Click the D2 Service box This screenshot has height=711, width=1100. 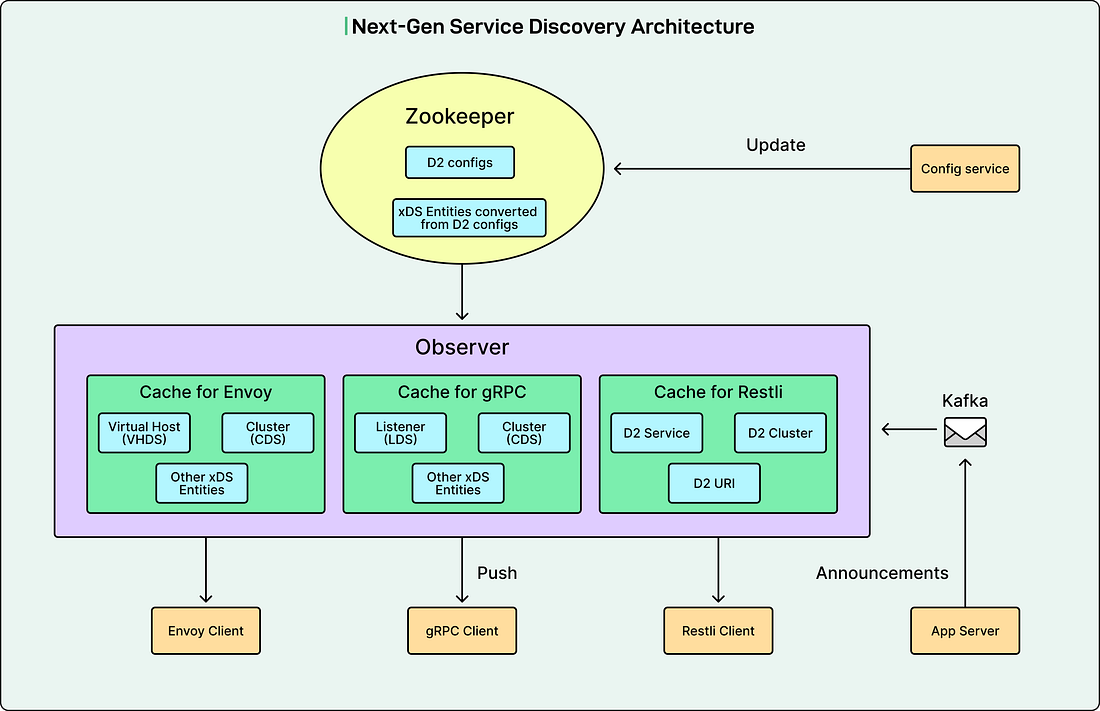[656, 433]
